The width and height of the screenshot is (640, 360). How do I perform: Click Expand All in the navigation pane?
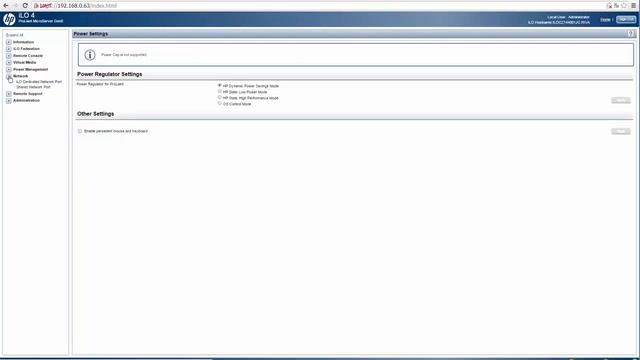(15, 35)
